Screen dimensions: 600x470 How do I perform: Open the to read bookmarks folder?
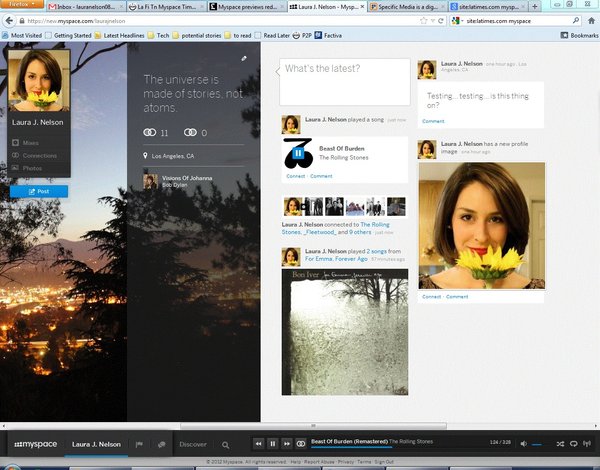point(238,36)
